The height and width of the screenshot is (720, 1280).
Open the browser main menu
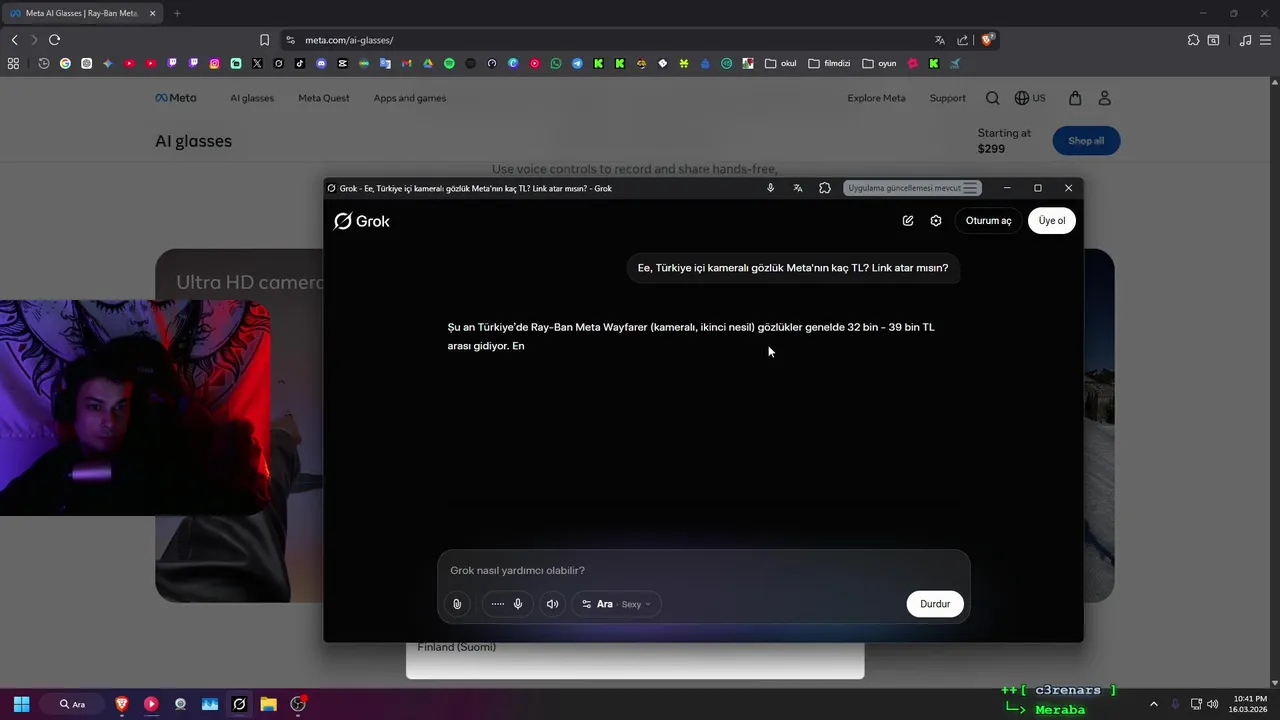[1267, 40]
